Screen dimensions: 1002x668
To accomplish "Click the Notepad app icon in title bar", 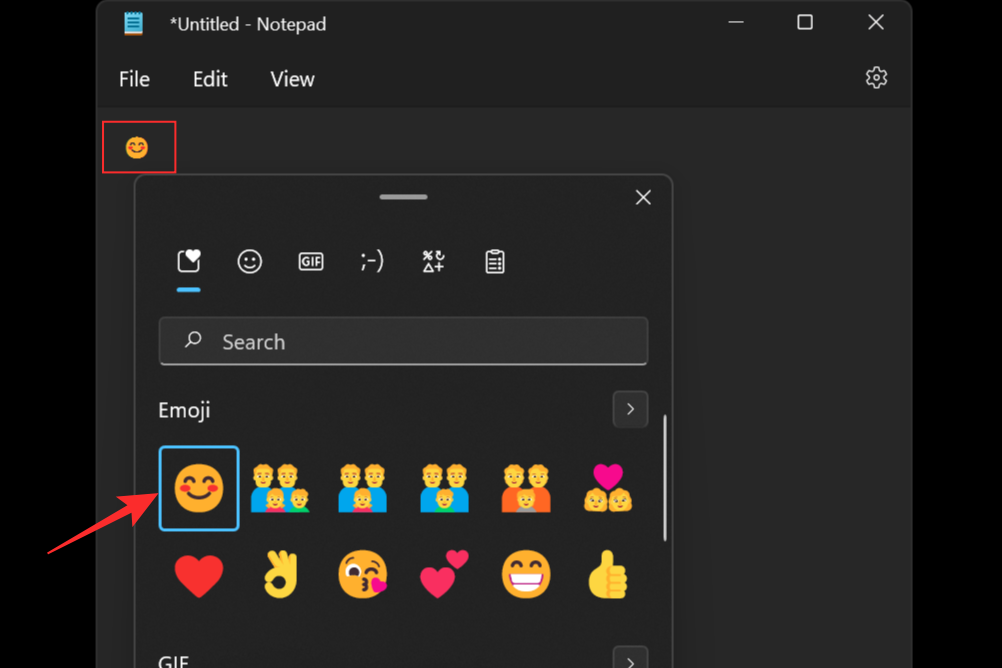I will (134, 24).
